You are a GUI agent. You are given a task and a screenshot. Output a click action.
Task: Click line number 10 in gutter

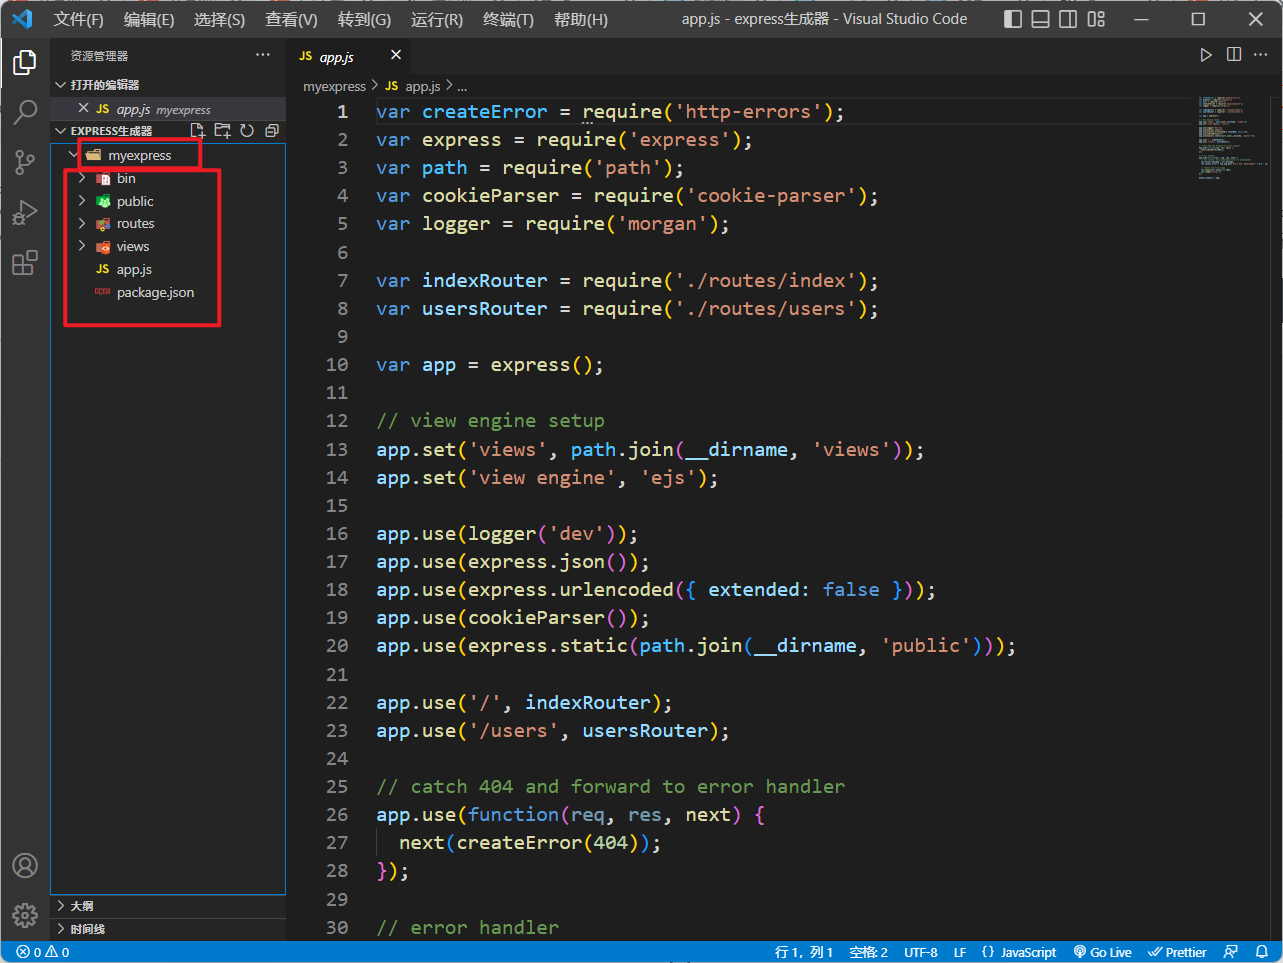tap(337, 365)
